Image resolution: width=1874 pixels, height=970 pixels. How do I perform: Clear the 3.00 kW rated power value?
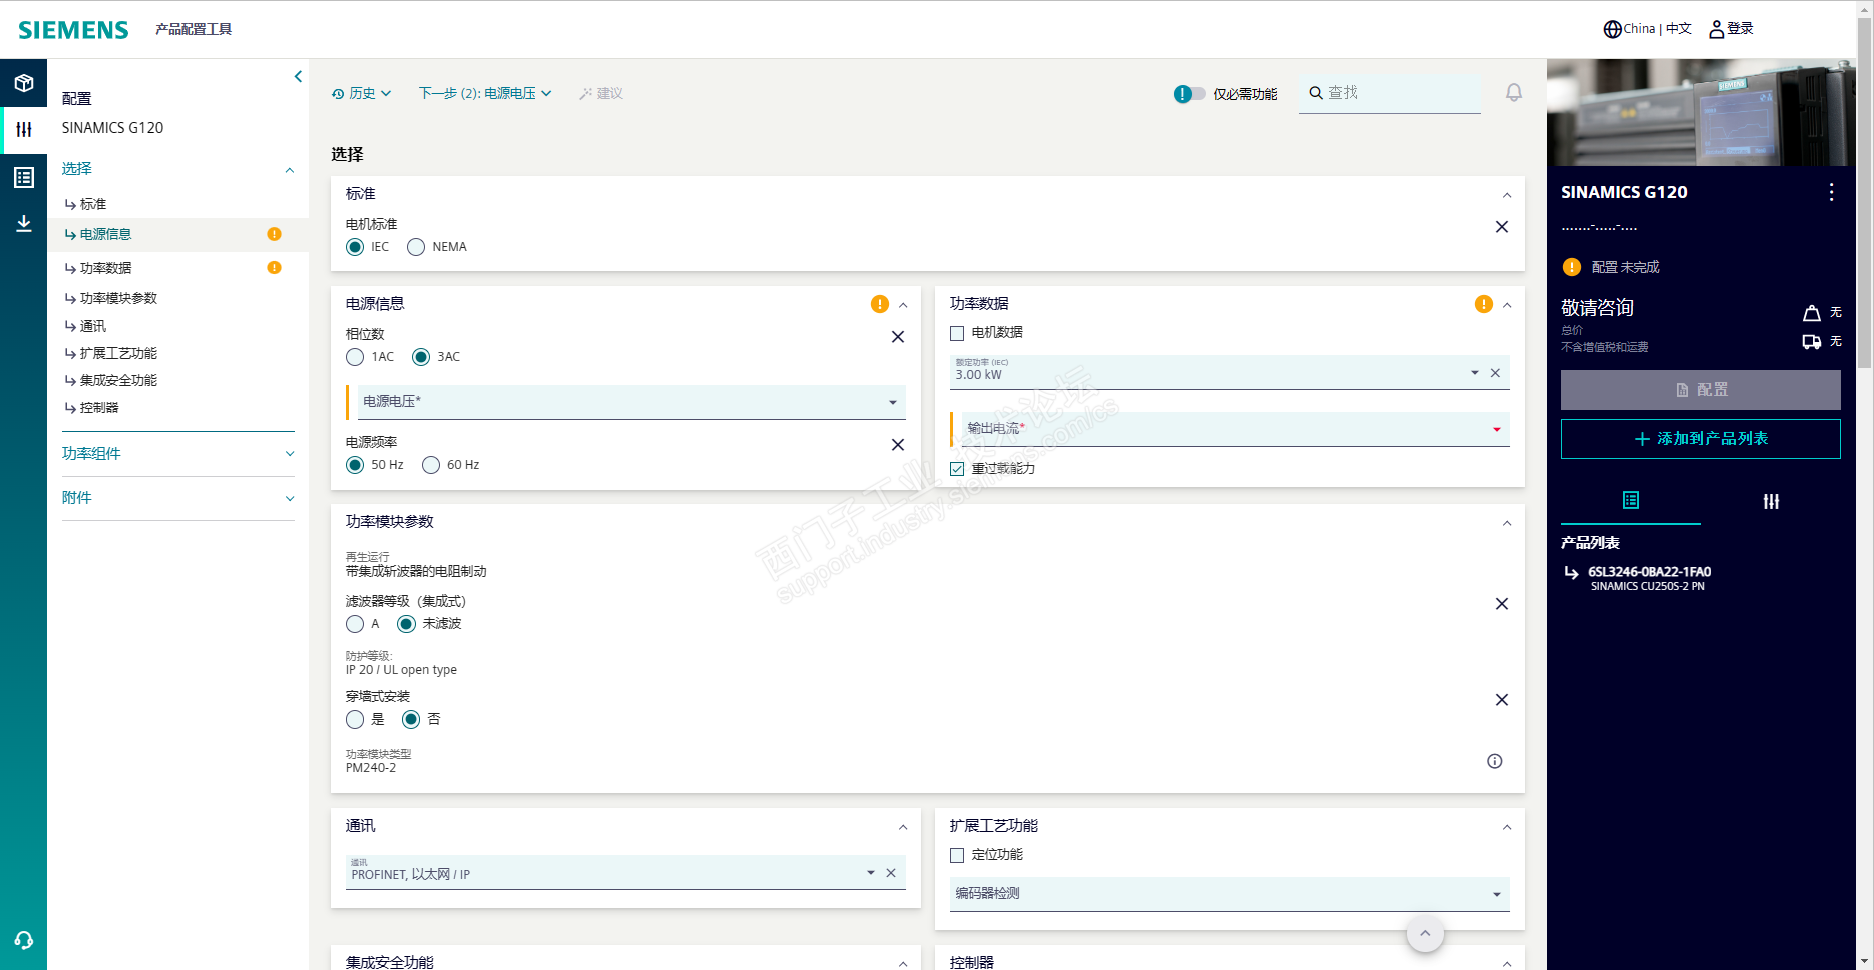pyautogui.click(x=1495, y=373)
